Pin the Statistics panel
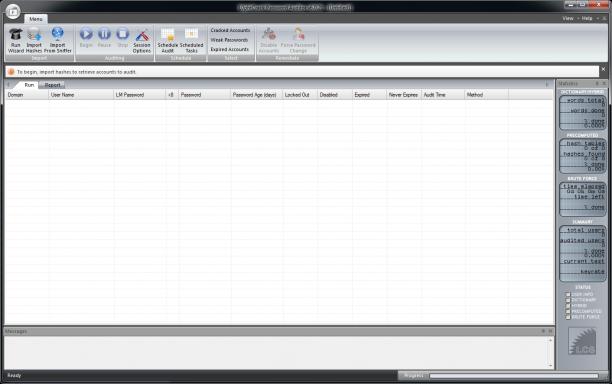 click(597, 84)
